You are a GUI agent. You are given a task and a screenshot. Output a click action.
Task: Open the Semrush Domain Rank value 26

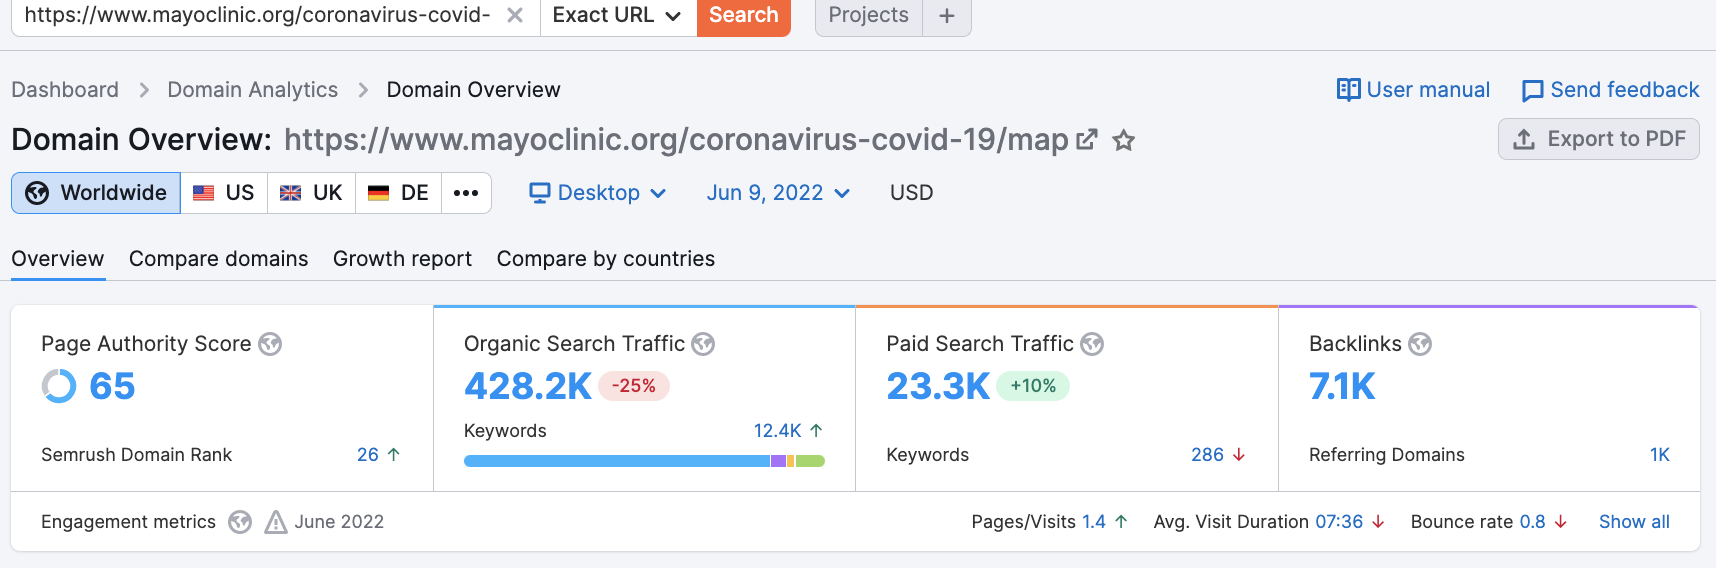click(368, 455)
